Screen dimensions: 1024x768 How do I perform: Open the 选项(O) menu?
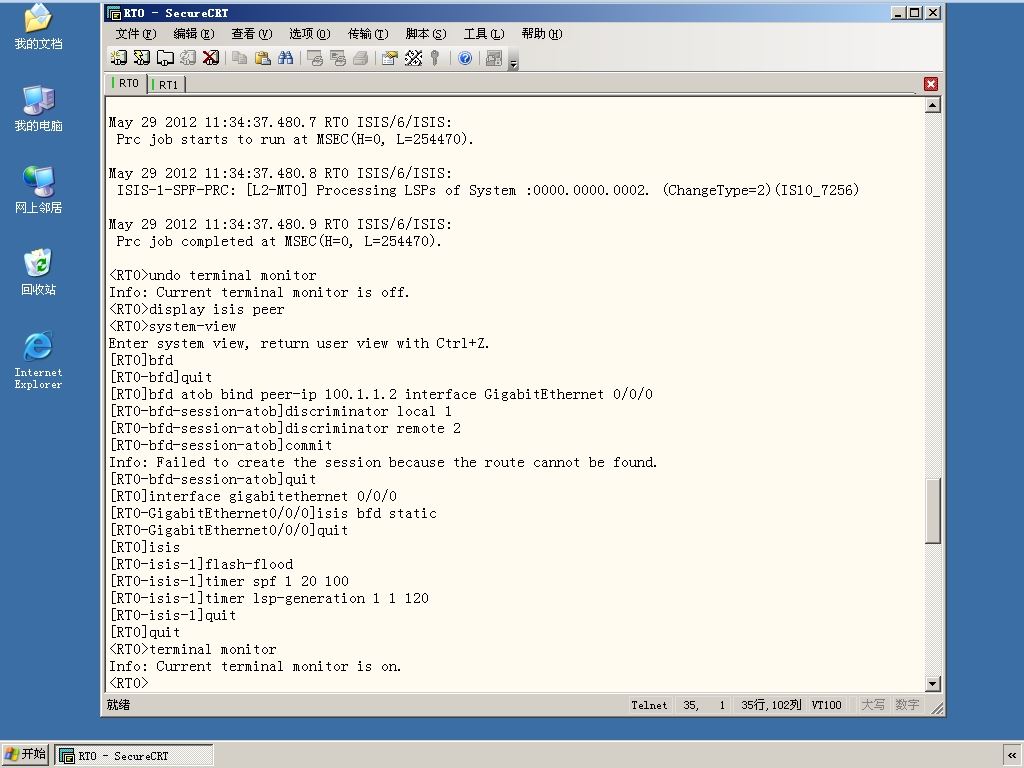click(310, 34)
